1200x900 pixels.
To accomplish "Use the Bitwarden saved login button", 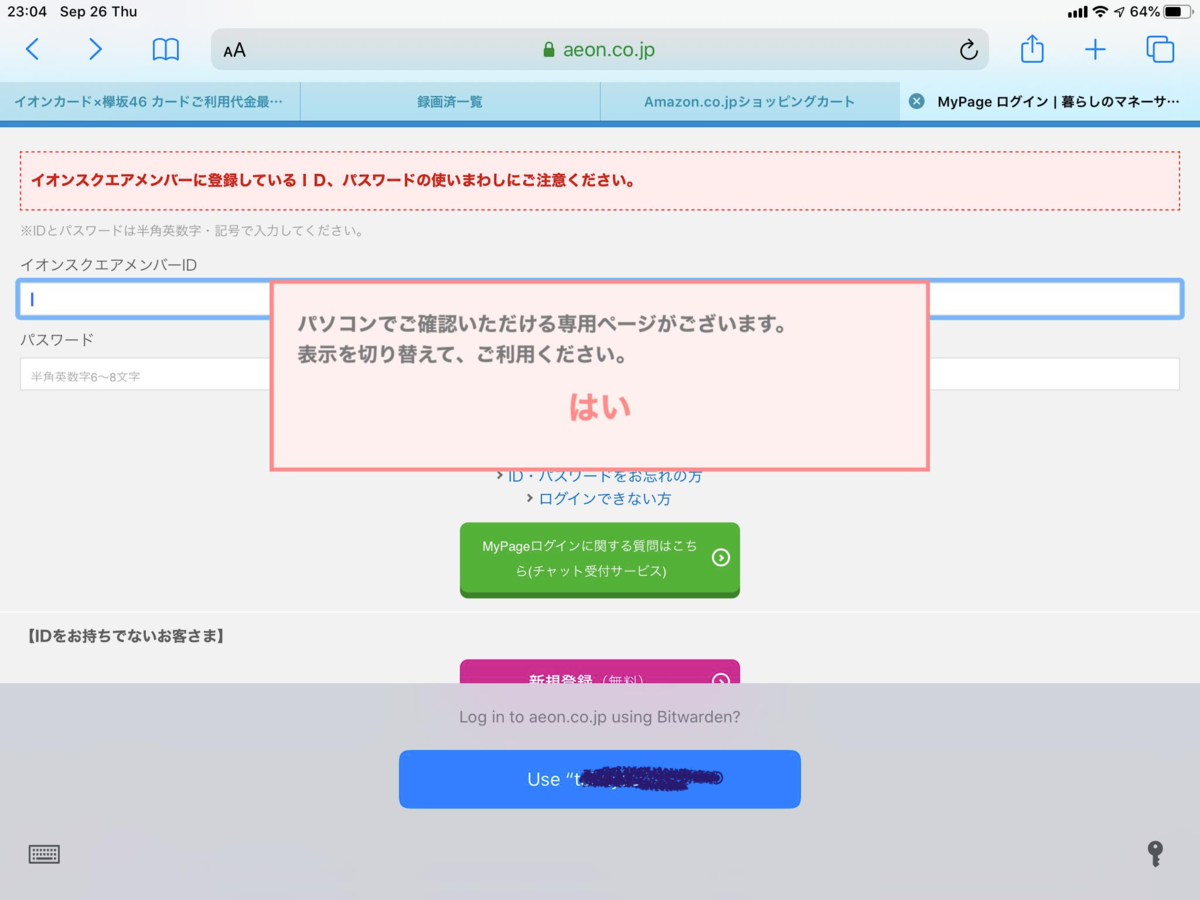I will 600,779.
